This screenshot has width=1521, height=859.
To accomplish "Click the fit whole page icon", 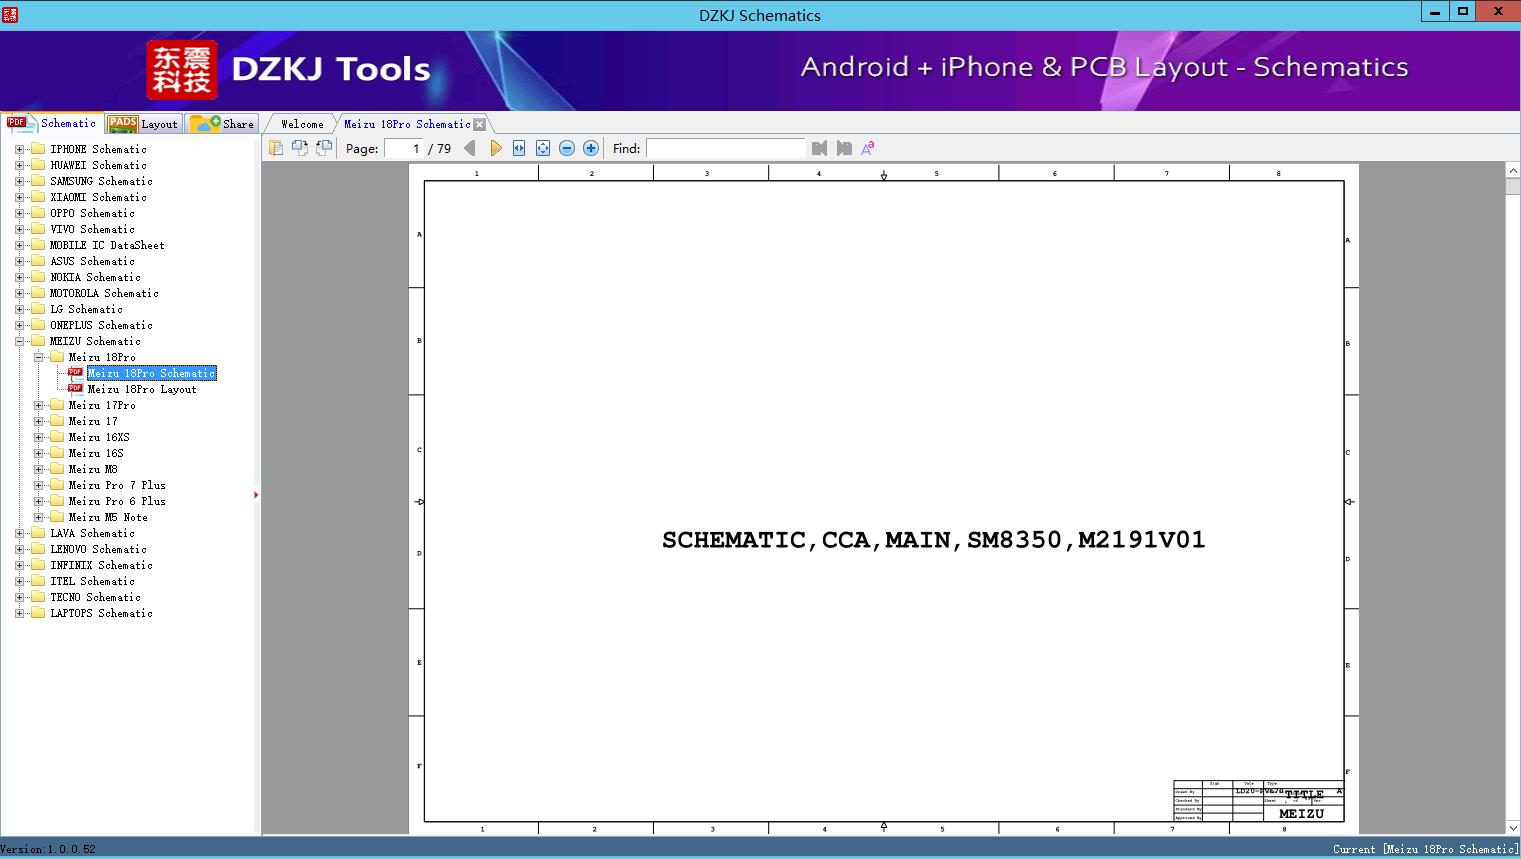I will click(x=543, y=148).
